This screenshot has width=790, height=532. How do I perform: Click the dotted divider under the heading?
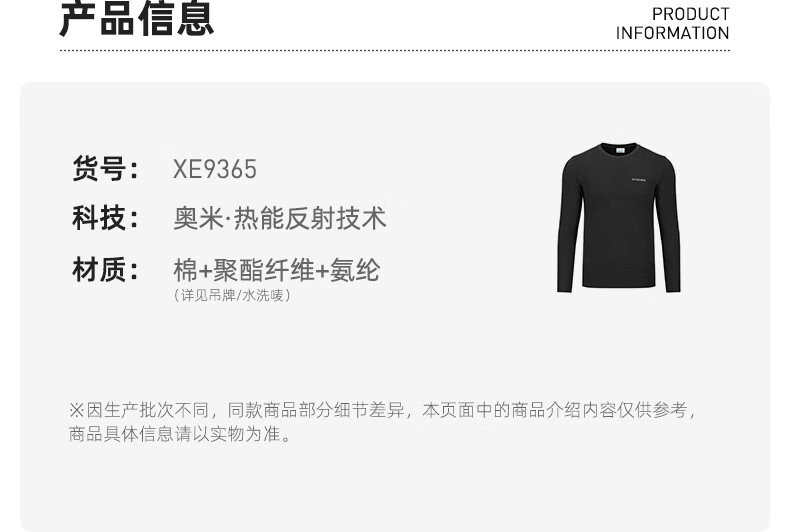click(394, 50)
